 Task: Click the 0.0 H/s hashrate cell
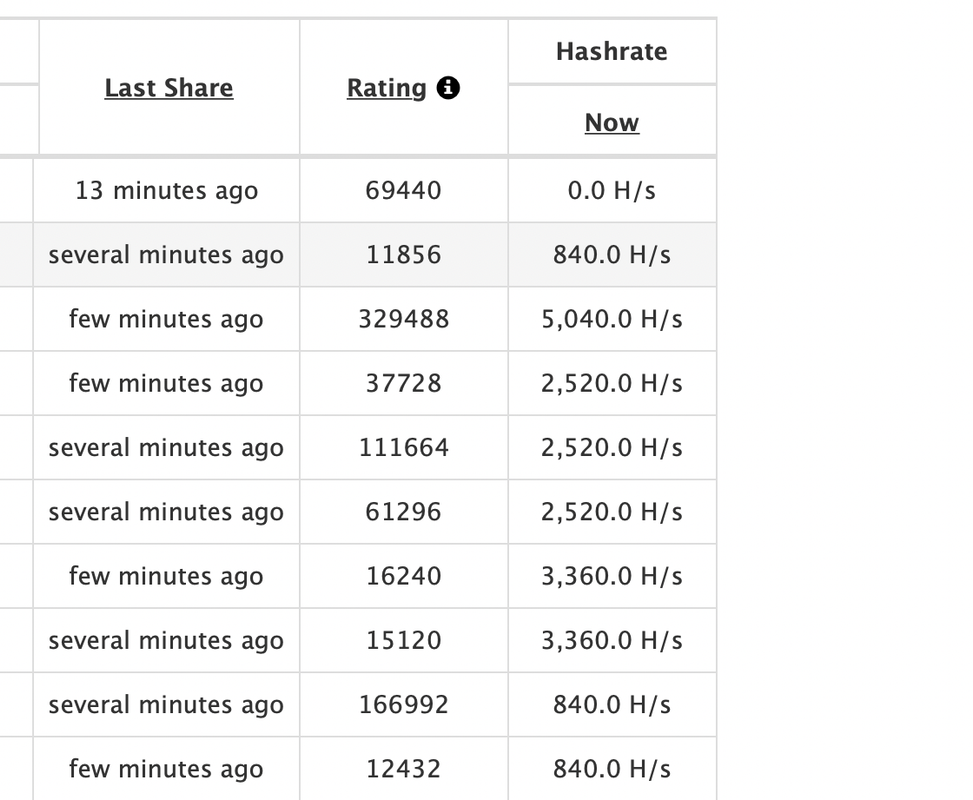612,191
